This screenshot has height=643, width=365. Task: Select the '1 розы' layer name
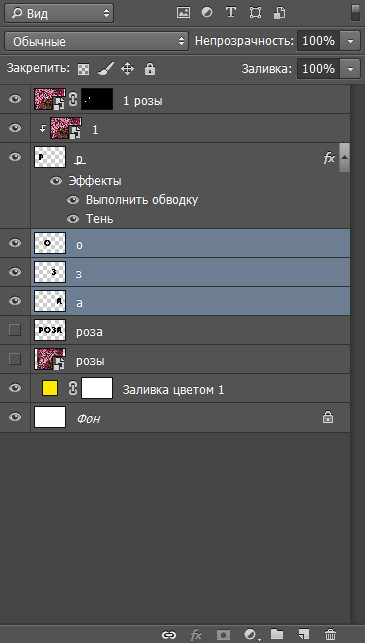(143, 101)
